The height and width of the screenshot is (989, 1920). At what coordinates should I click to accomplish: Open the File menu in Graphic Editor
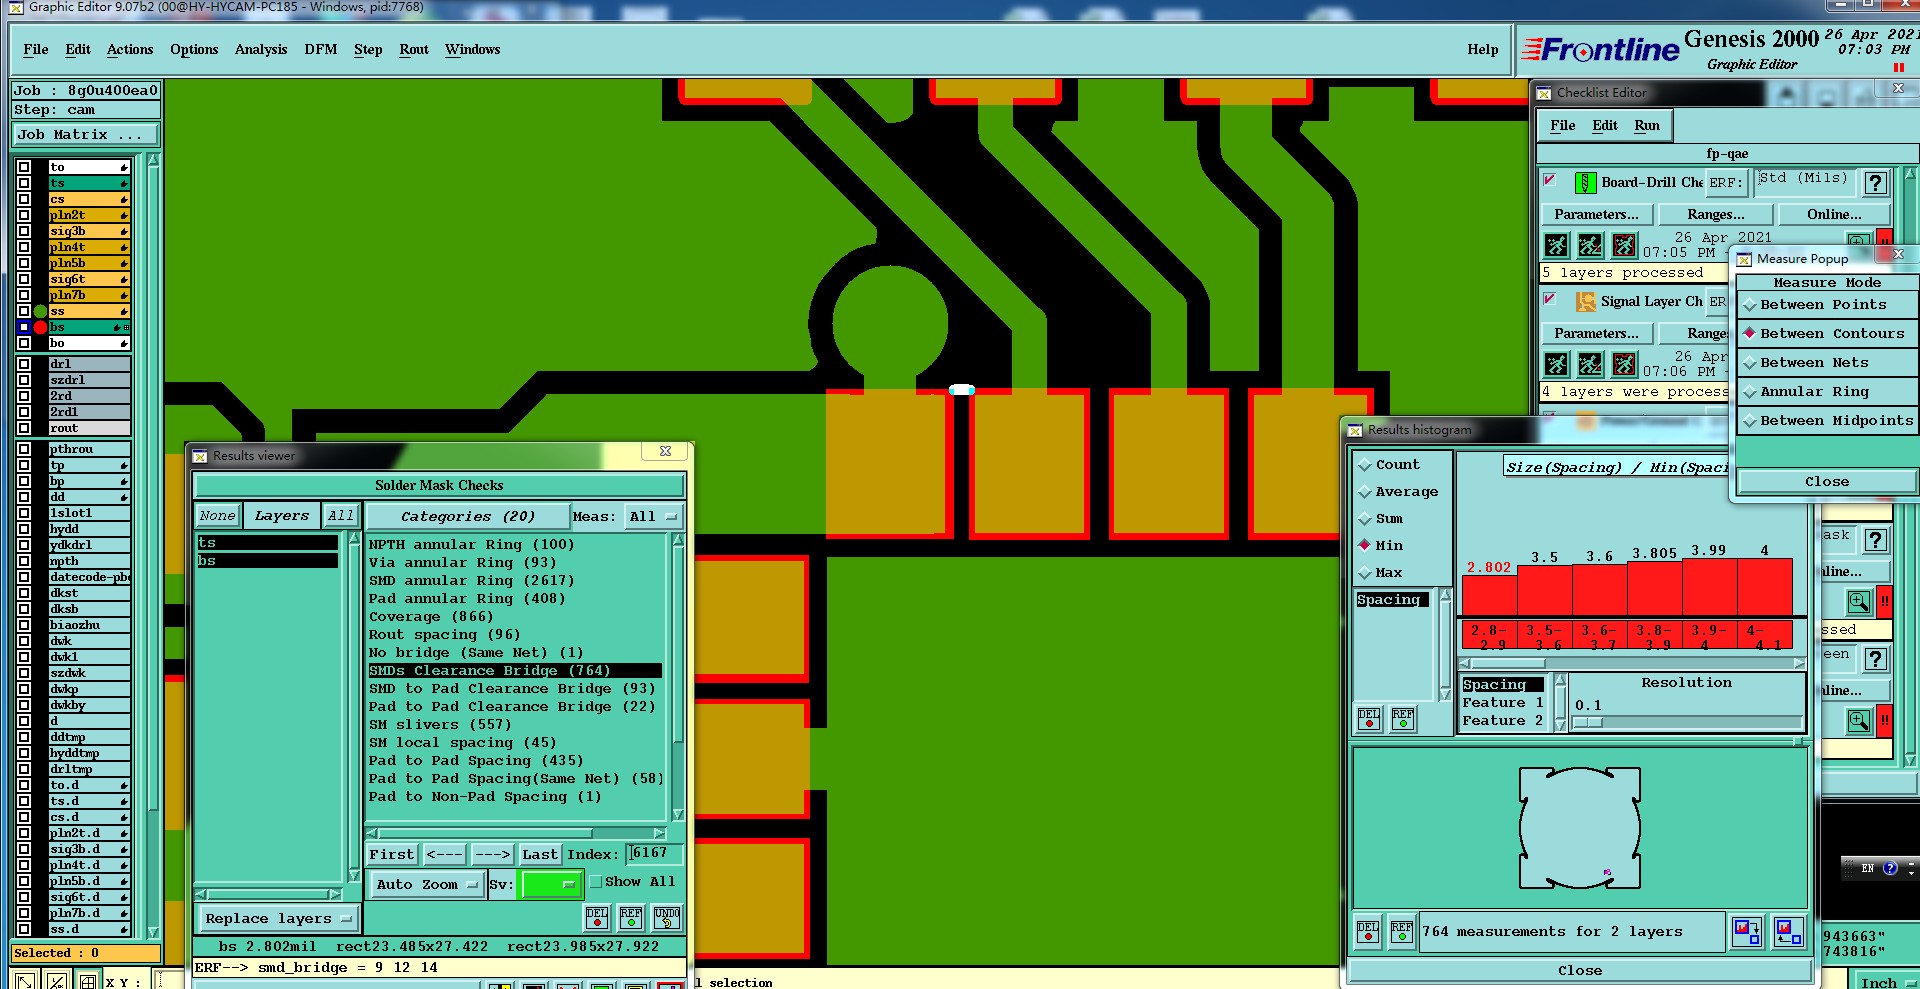(x=36, y=50)
